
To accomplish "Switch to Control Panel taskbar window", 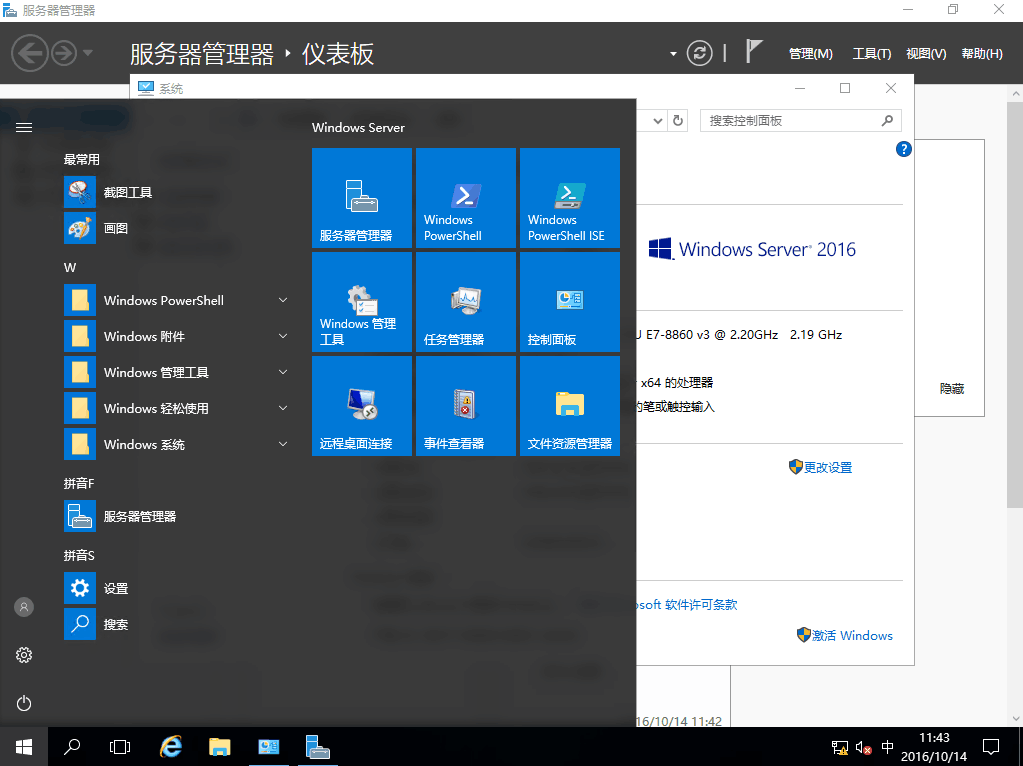I will point(269,747).
